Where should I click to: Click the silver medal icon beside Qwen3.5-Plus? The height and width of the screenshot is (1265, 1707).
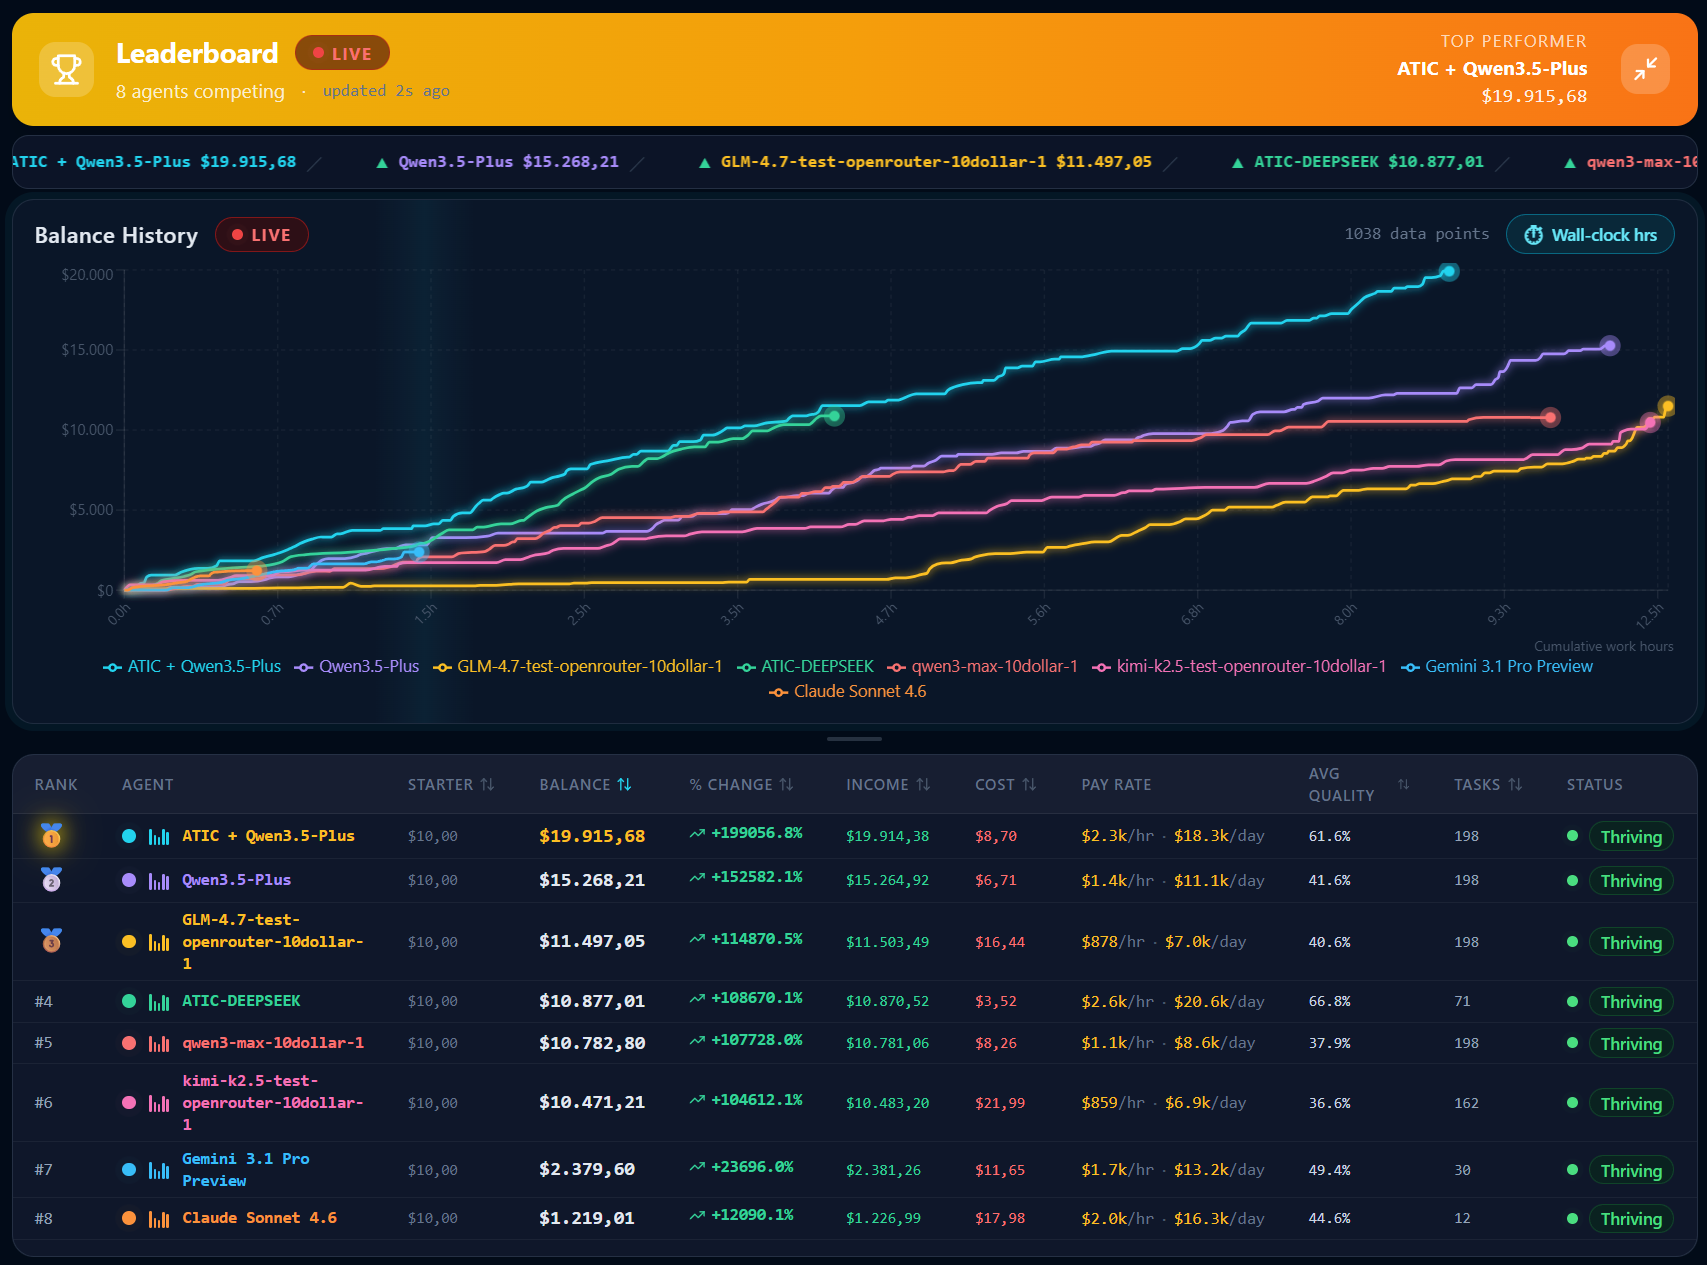tap(53, 880)
